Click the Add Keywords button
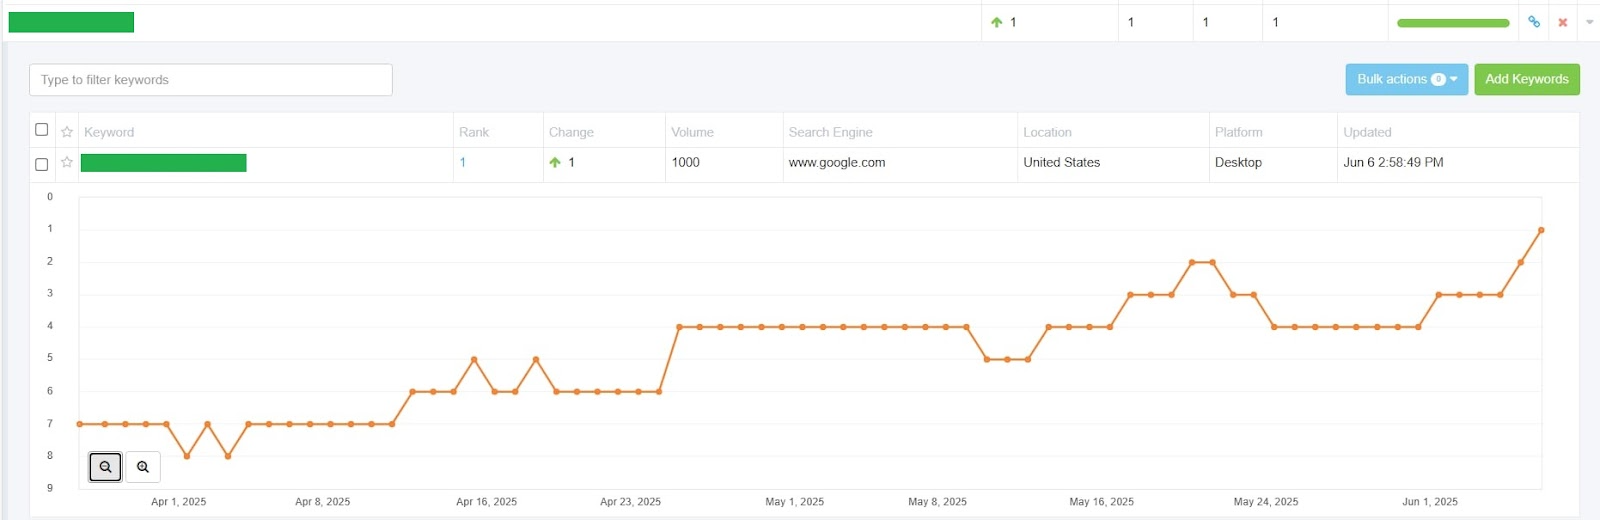This screenshot has height=520, width=1600. (x=1527, y=79)
